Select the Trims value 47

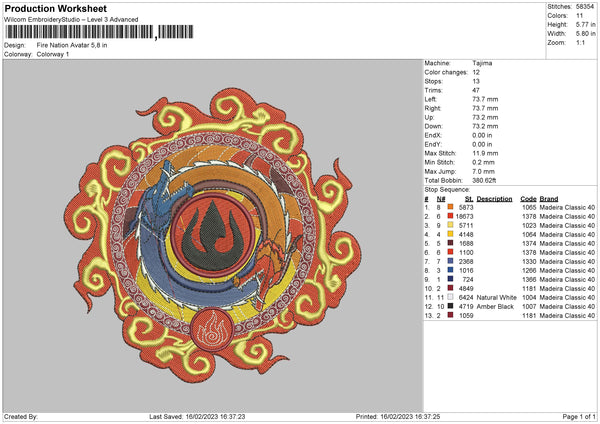click(x=476, y=90)
